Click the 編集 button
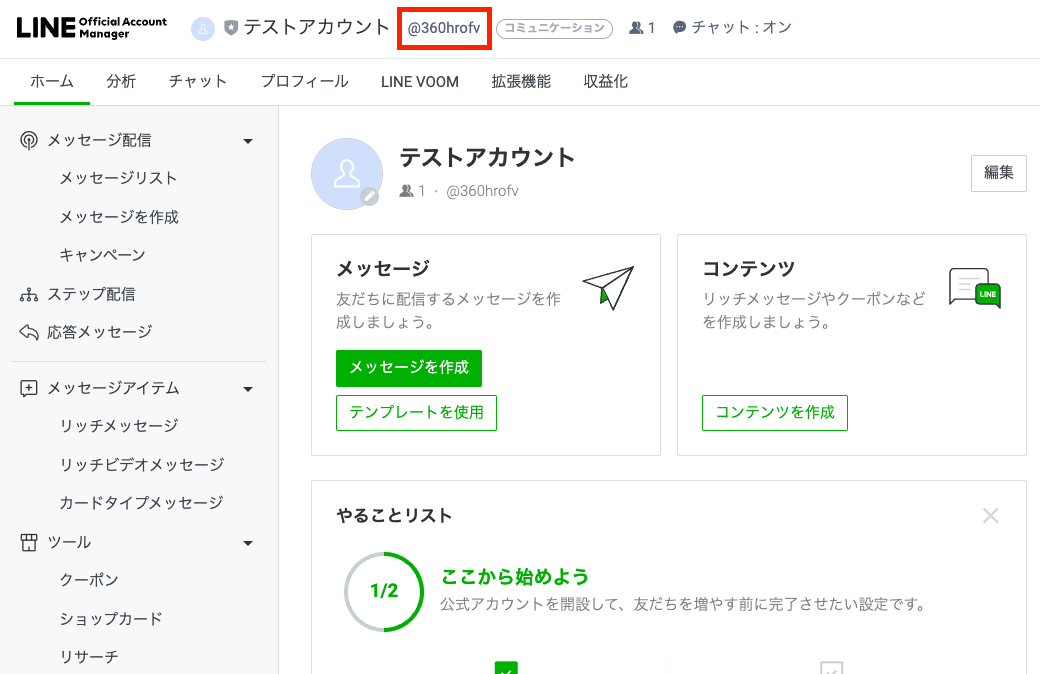The height and width of the screenshot is (674, 1040). [999, 173]
